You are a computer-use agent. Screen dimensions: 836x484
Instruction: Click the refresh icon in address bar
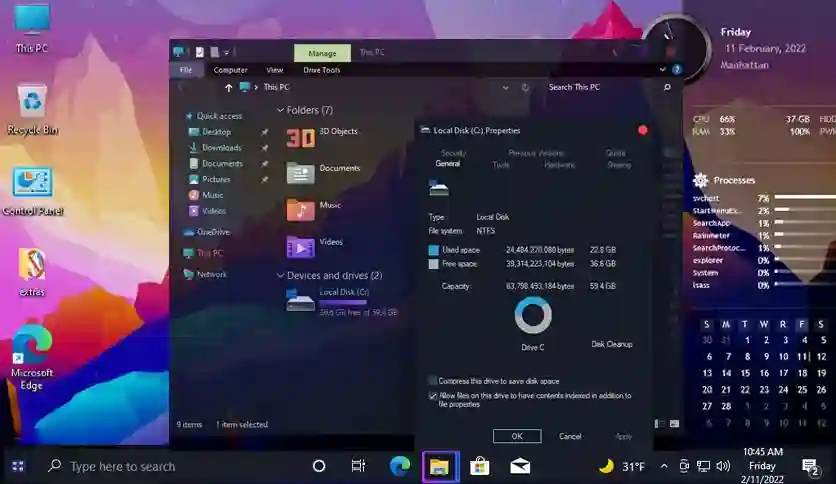(x=525, y=87)
